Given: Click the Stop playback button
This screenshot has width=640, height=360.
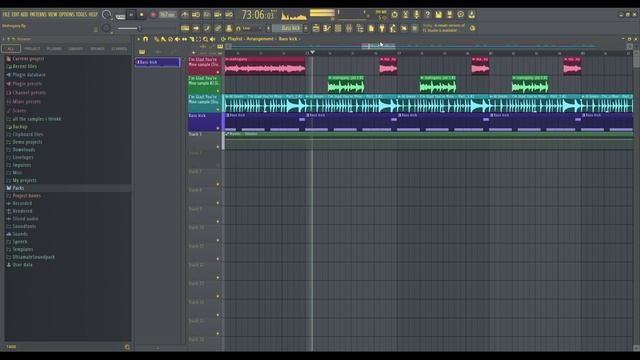Looking at the screenshot, I should point(142,15).
